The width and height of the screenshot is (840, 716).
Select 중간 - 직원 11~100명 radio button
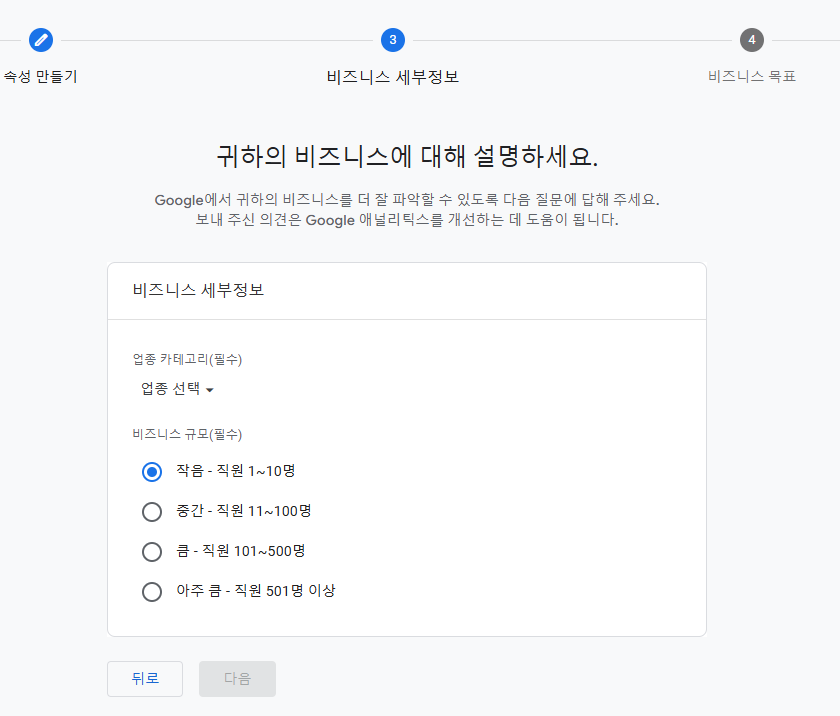click(x=152, y=511)
